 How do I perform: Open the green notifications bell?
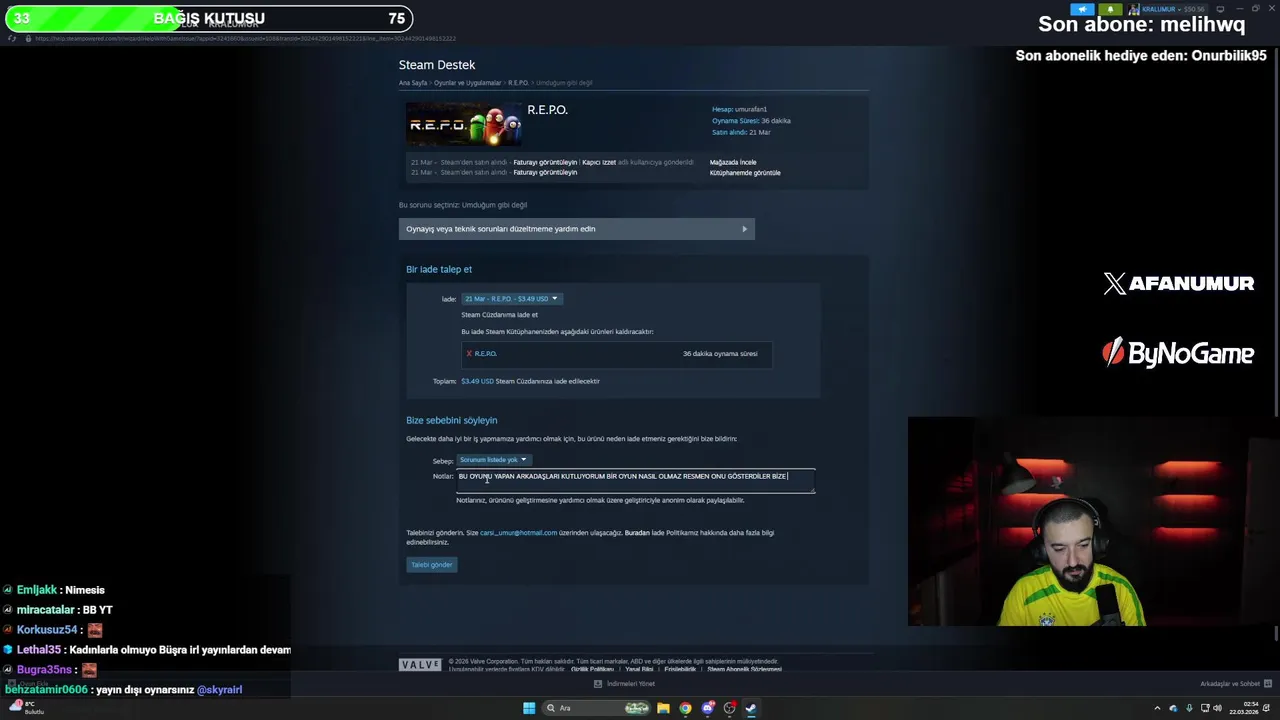coord(1110,9)
